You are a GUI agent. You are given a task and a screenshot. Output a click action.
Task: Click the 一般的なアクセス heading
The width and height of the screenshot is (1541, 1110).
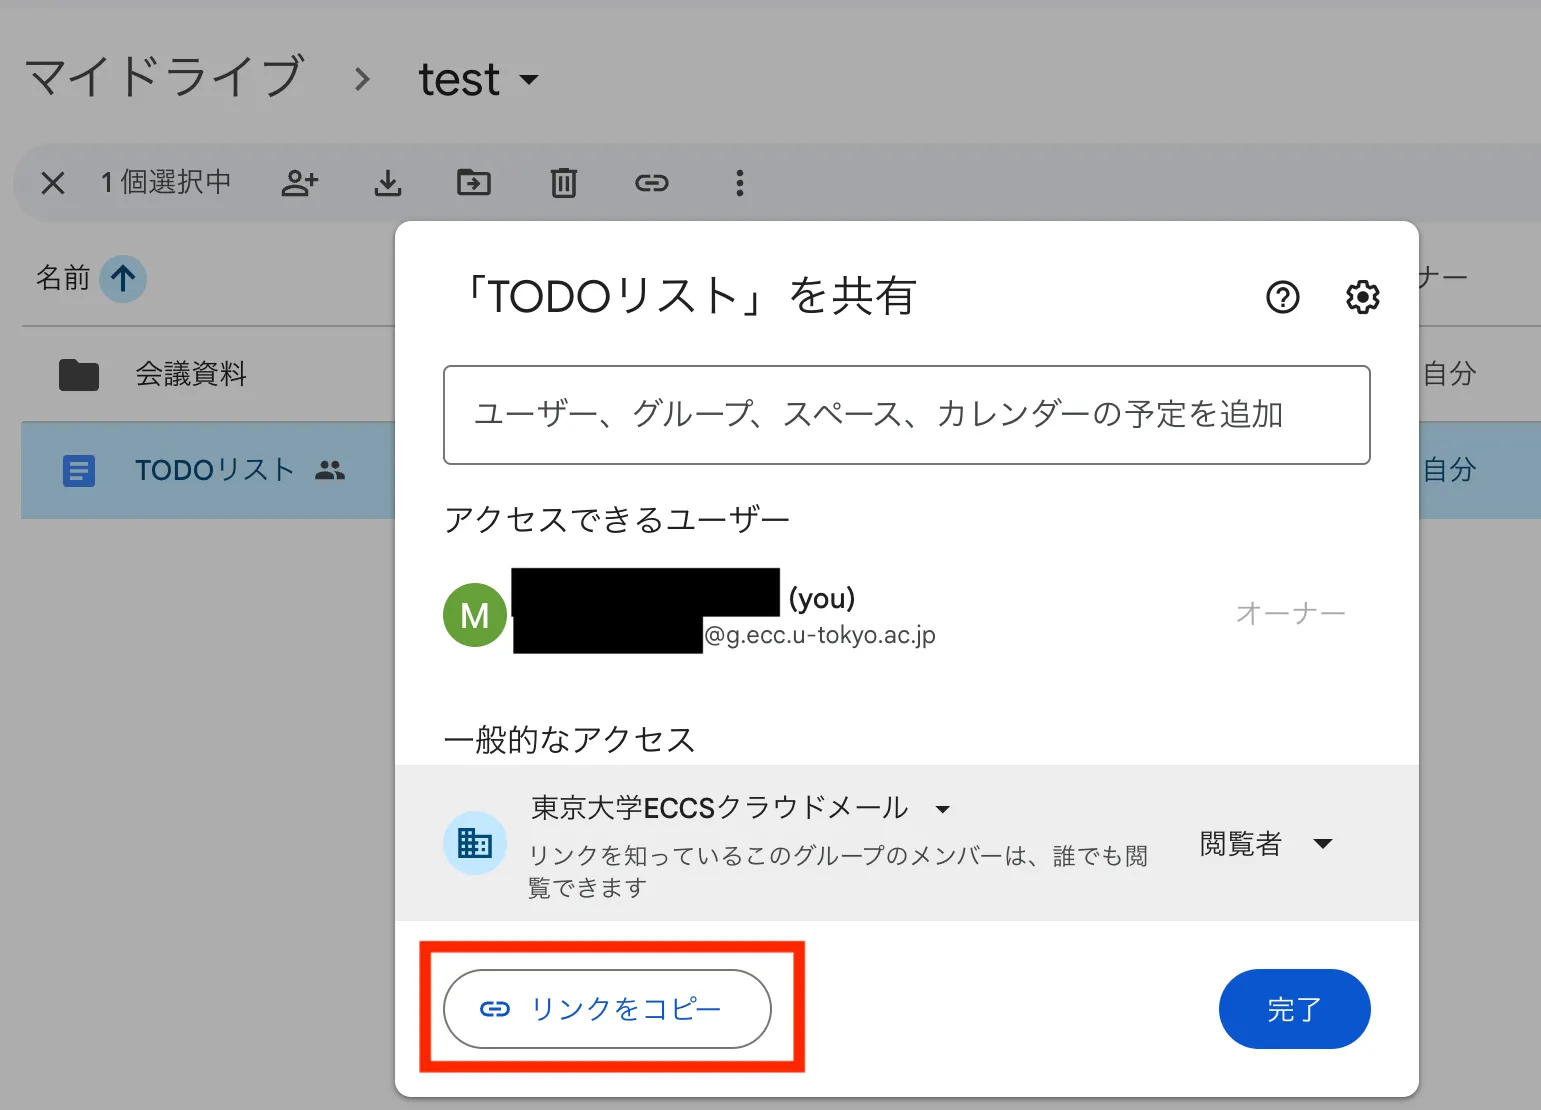tap(569, 740)
